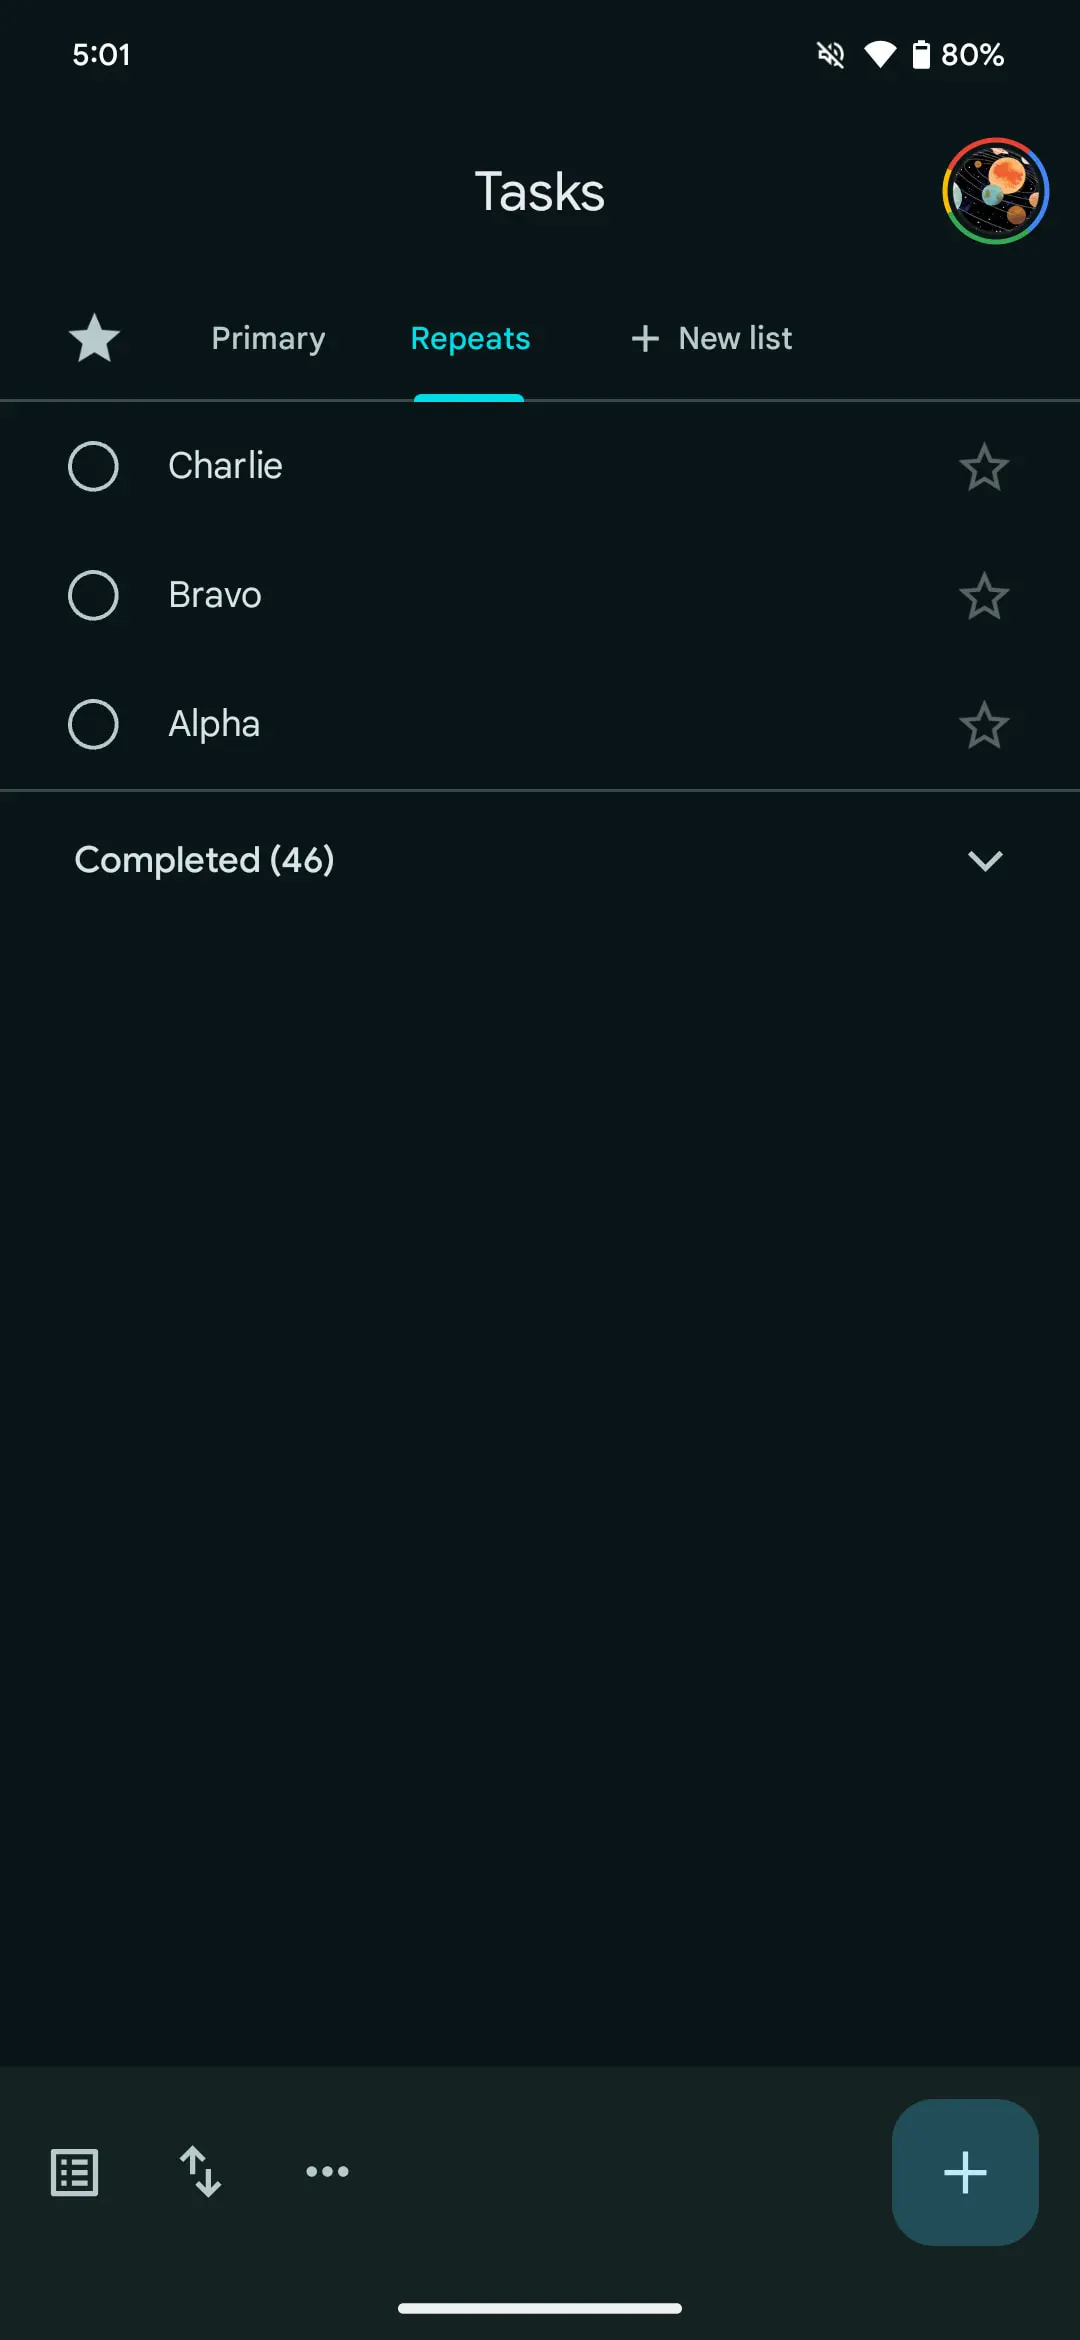Screen dimensions: 1080x2340
Task: Mark Alpha as complete
Action: 93,724
